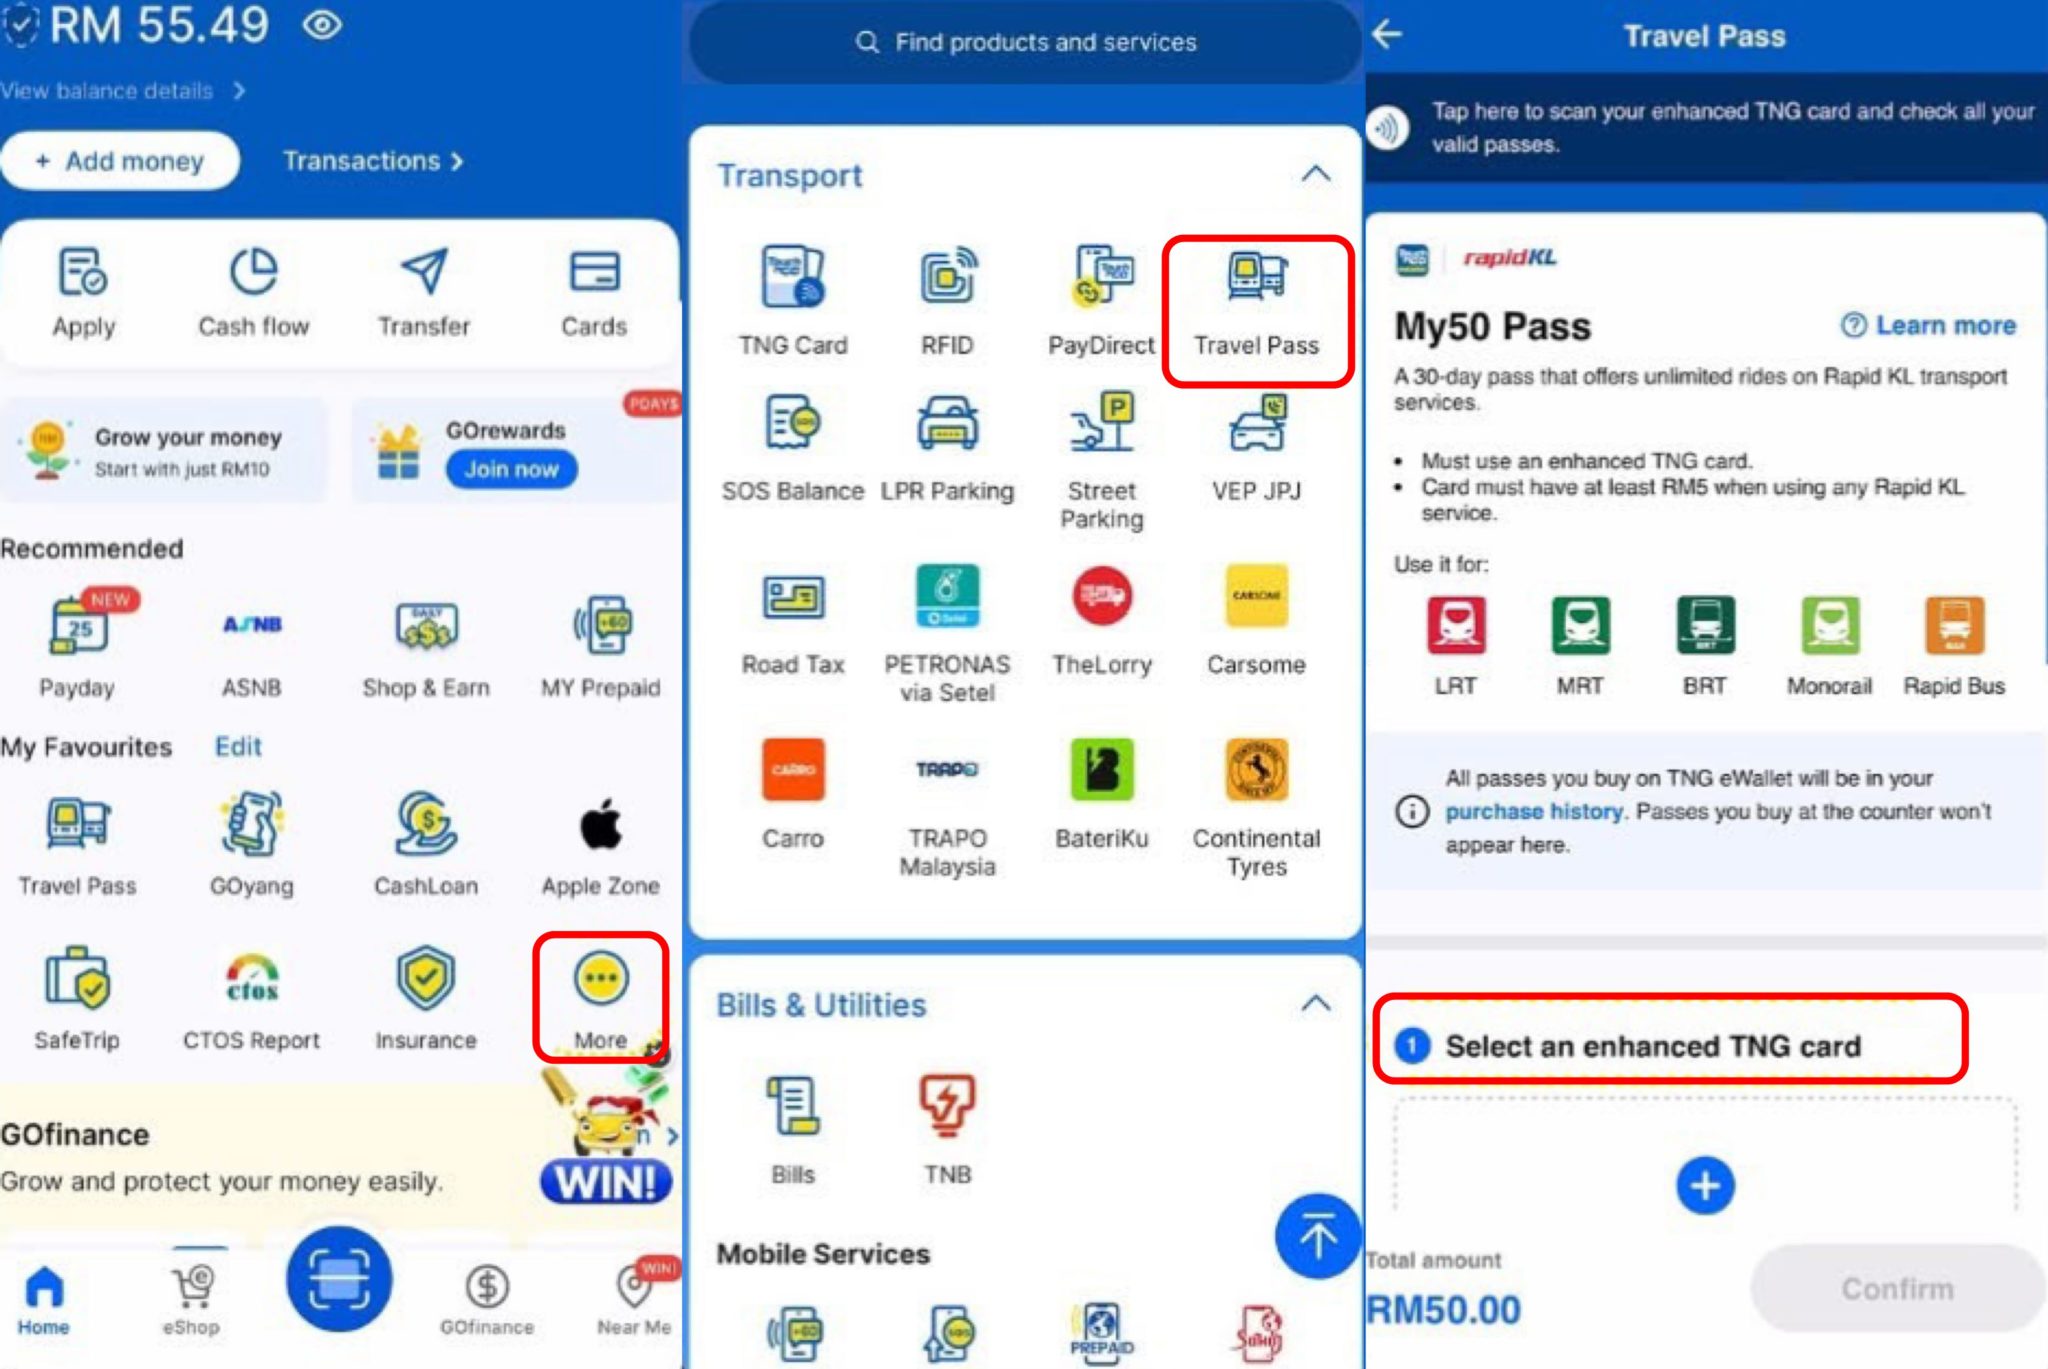The width and height of the screenshot is (2048, 1369).
Task: Open the GOyang favourite
Action: (252, 843)
